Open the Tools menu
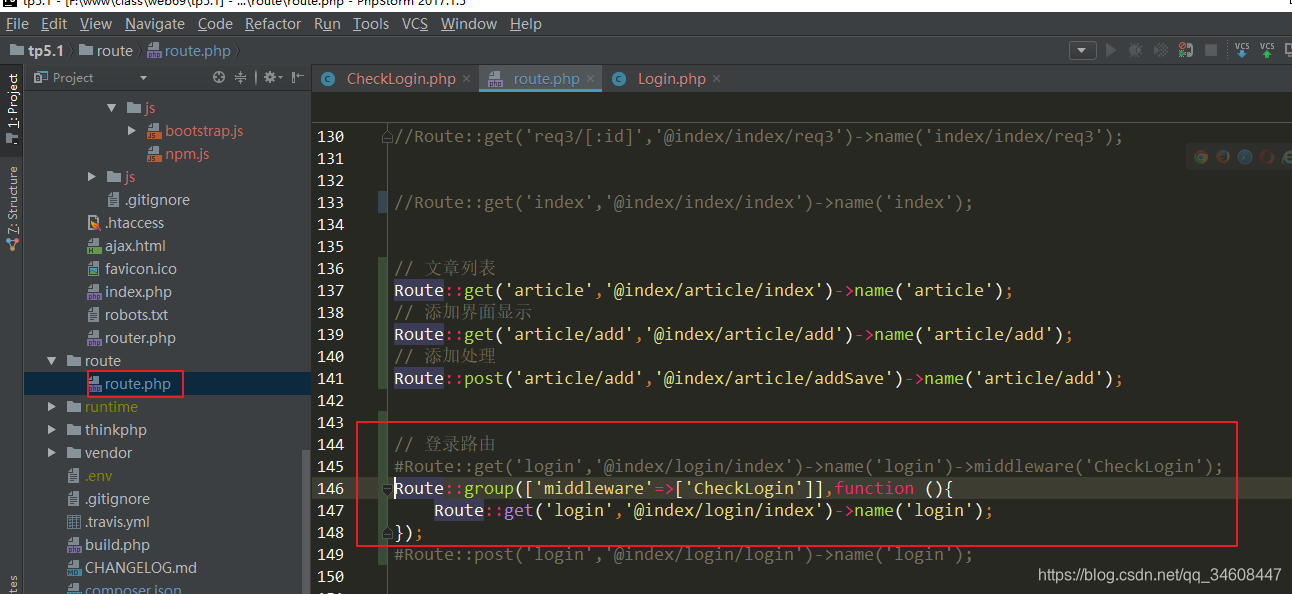1292x594 pixels. click(371, 23)
